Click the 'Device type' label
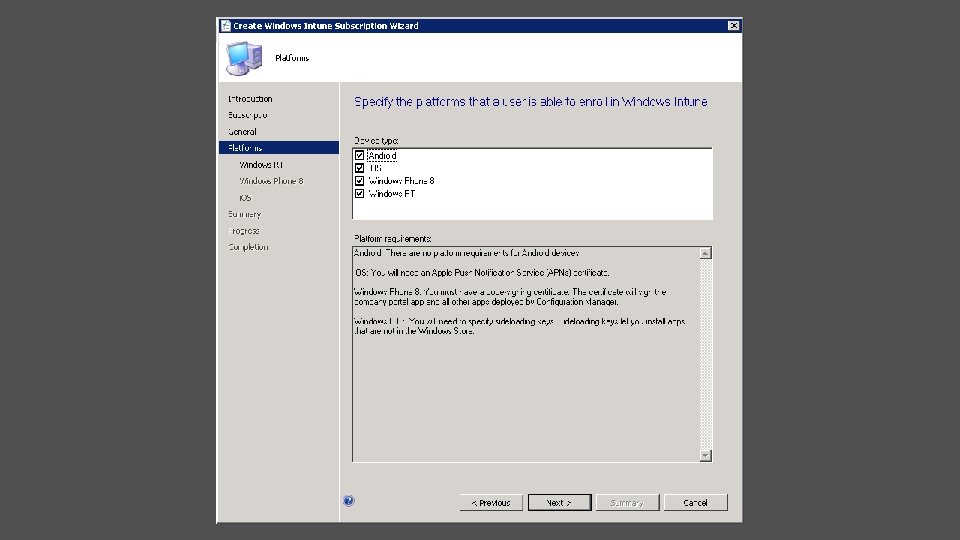Image resolution: width=960 pixels, height=540 pixels. pos(376,141)
